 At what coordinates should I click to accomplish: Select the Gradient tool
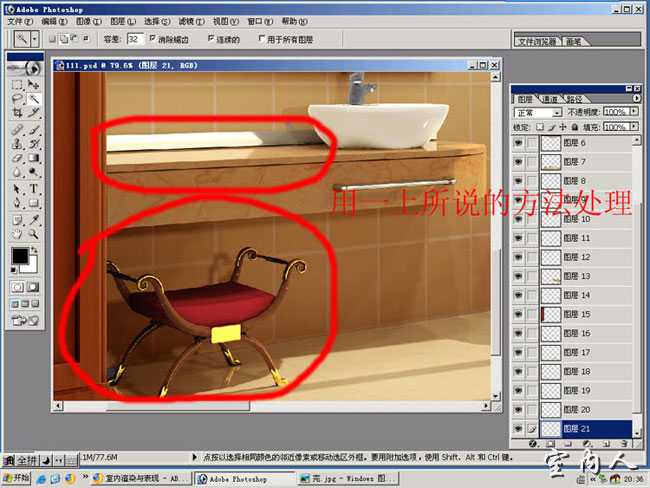pyautogui.click(x=33, y=158)
